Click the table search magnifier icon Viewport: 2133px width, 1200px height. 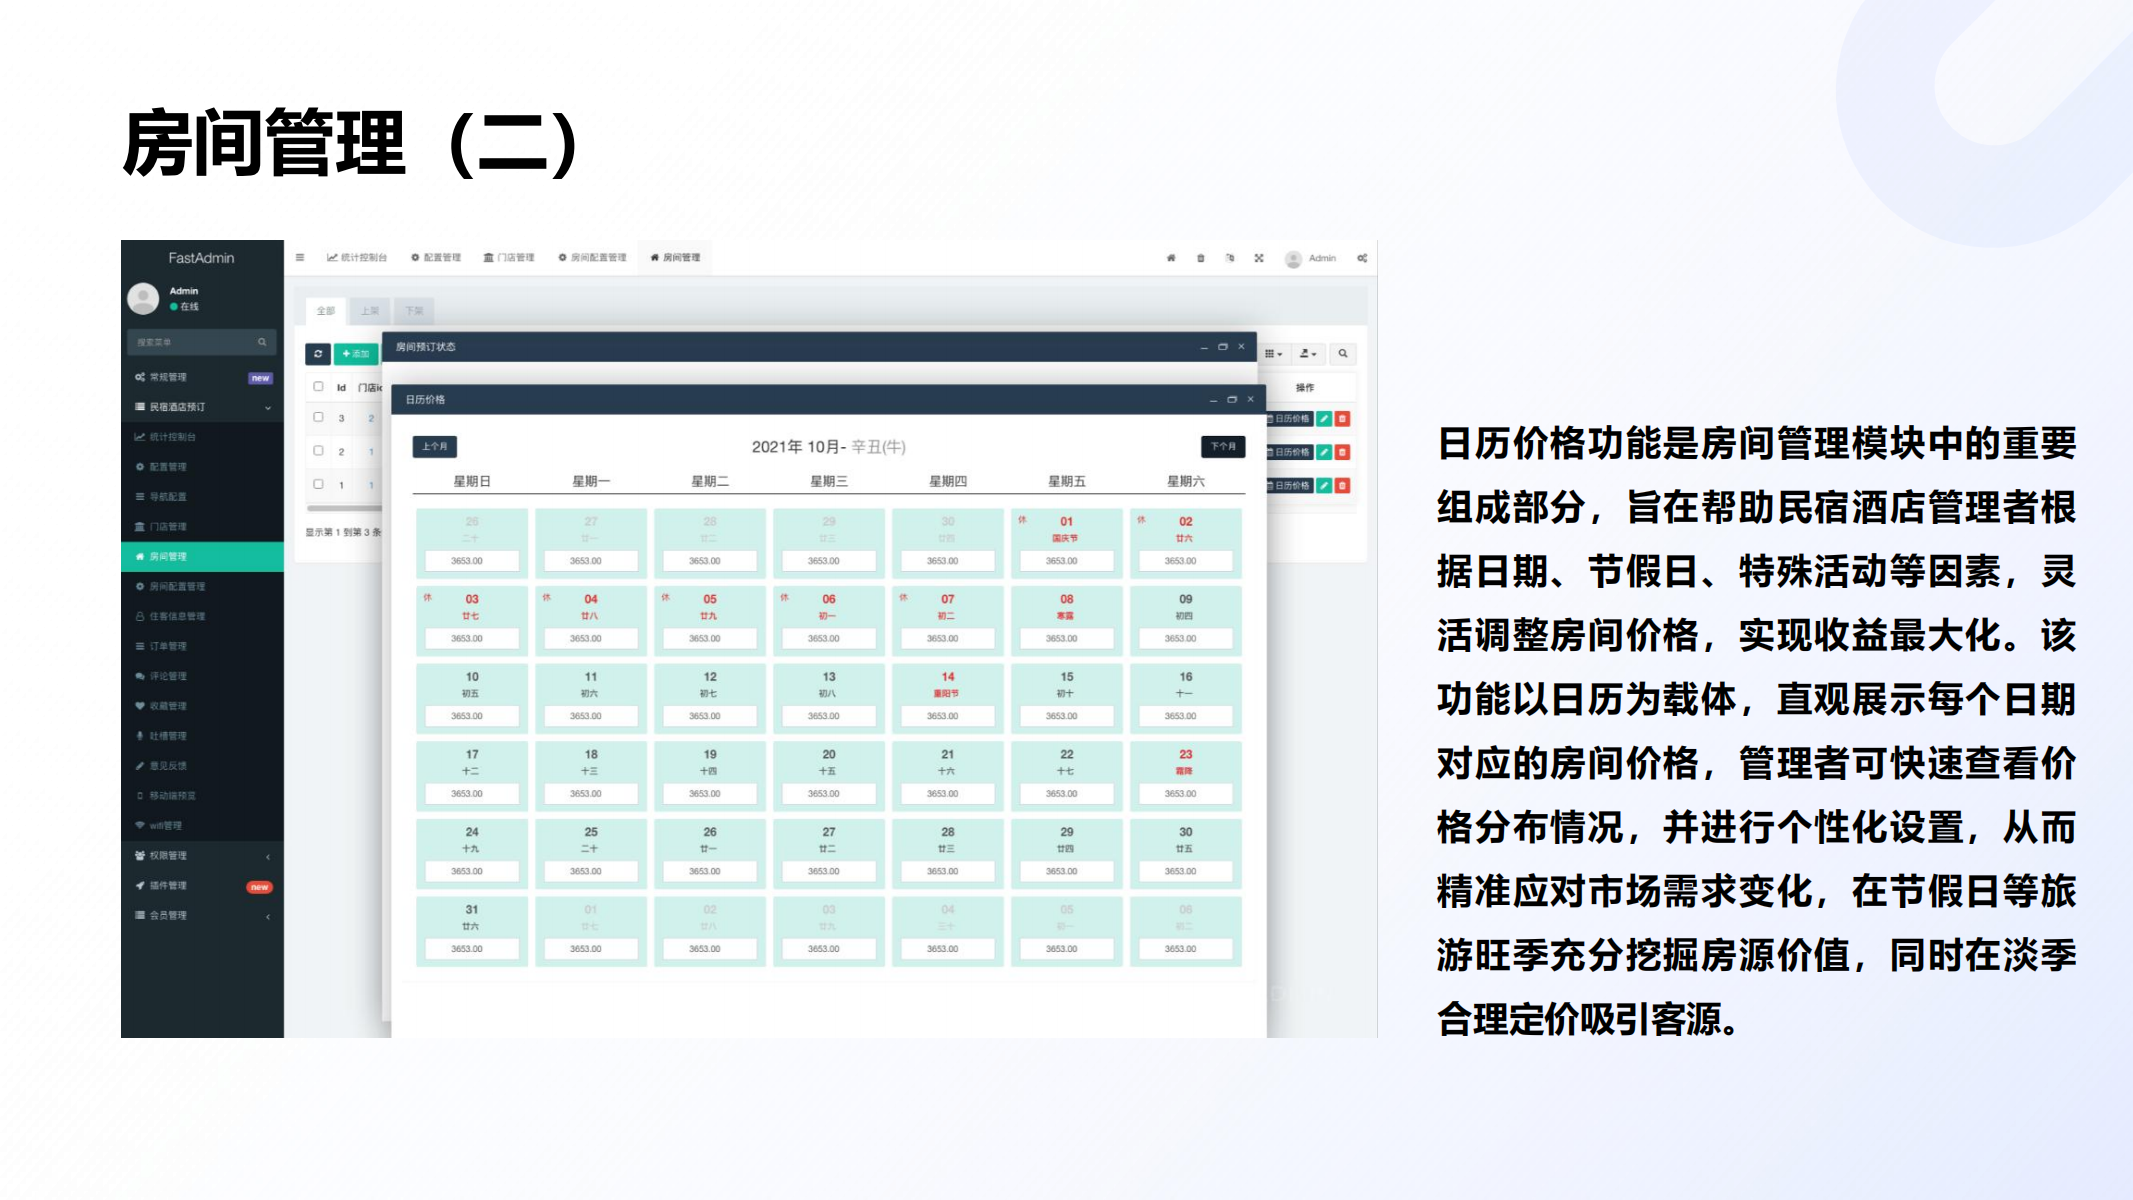[x=1343, y=354]
